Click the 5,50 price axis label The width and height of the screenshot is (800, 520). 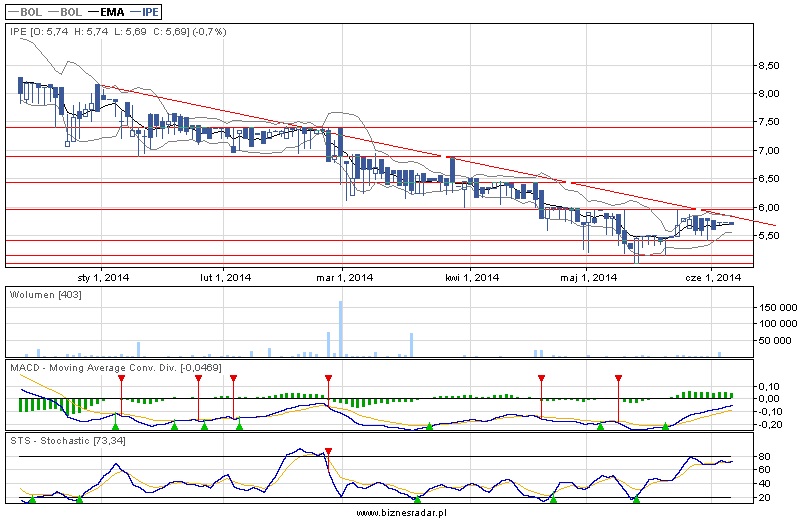[x=769, y=236]
